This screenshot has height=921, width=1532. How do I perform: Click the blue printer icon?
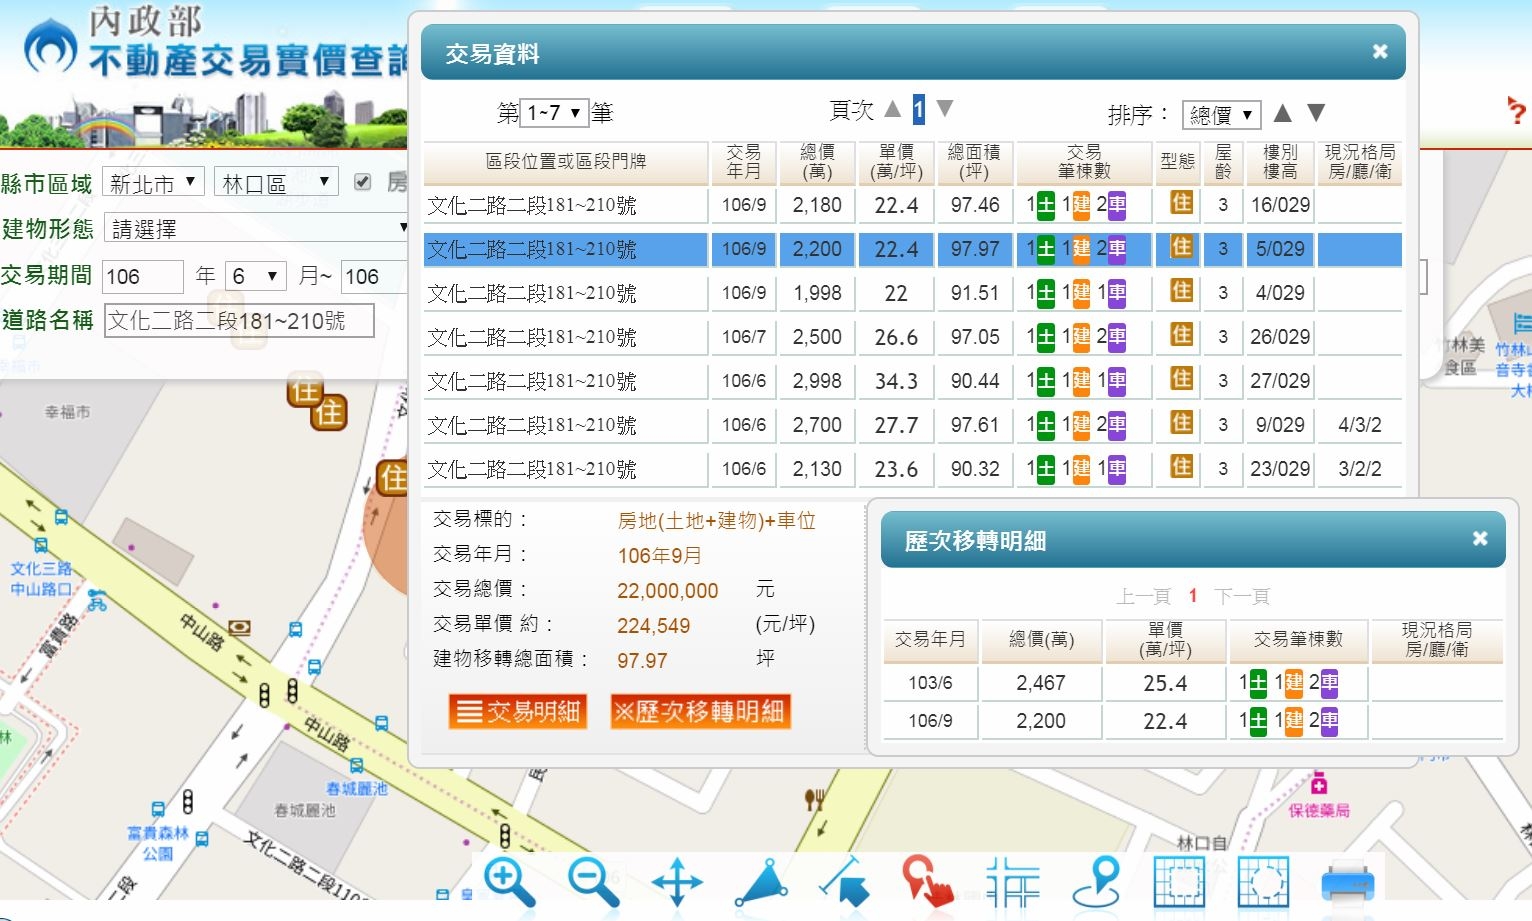[x=1347, y=884]
